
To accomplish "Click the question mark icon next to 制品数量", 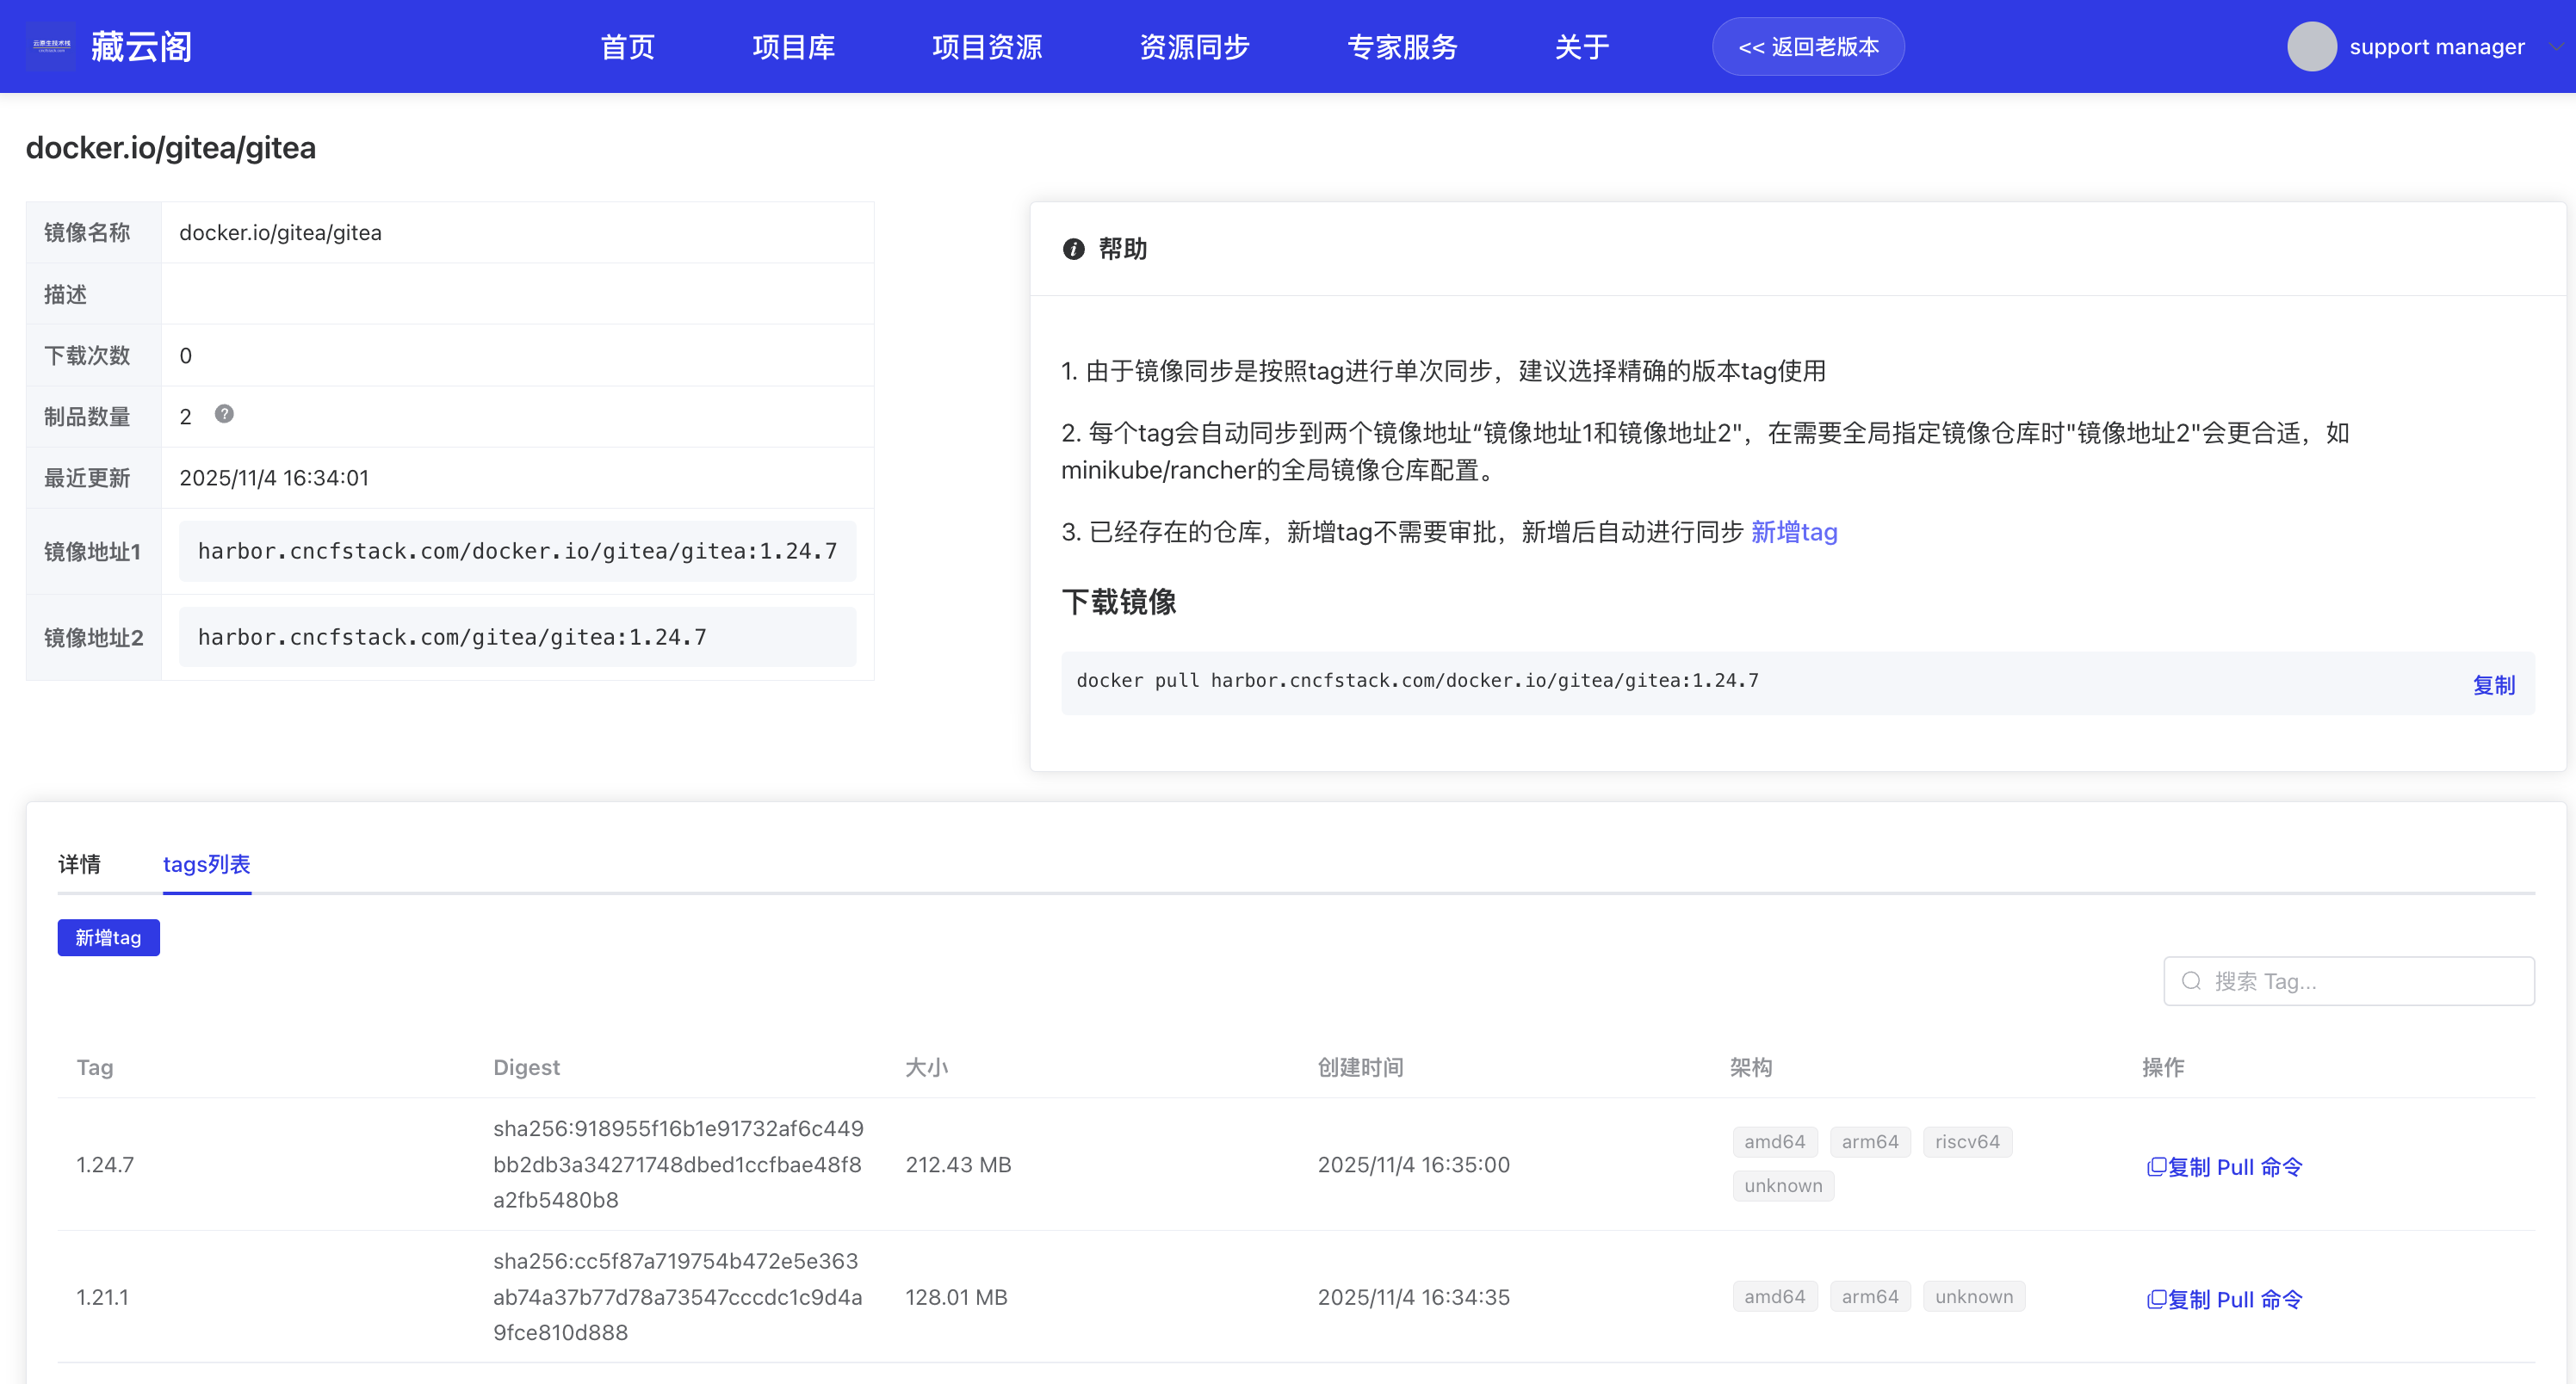I will point(224,412).
